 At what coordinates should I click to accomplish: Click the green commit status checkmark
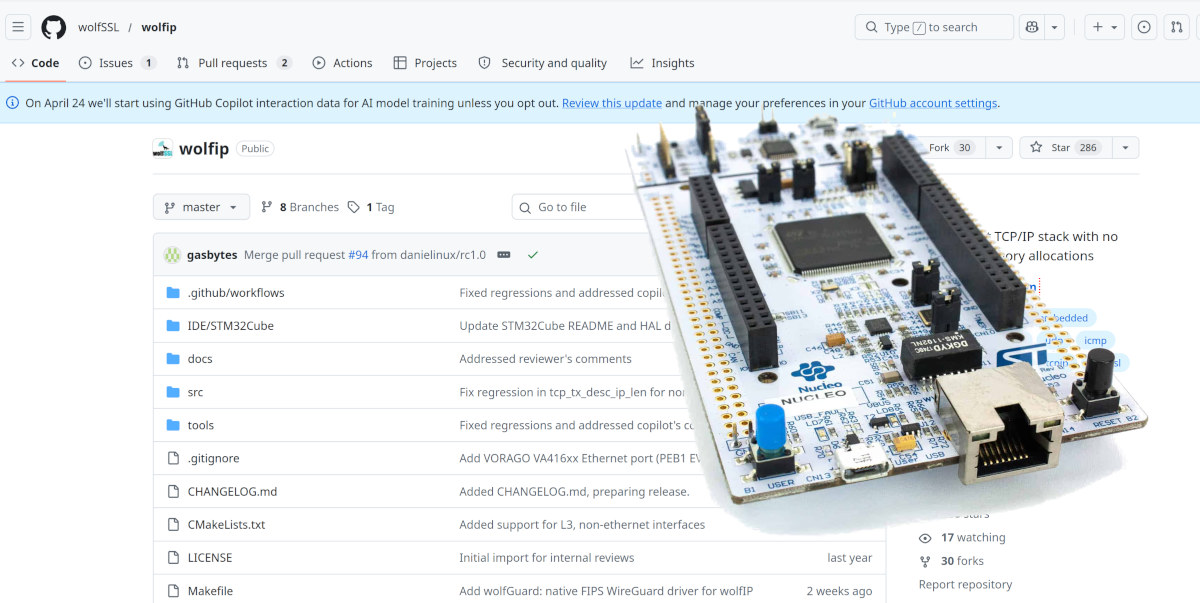[x=533, y=255]
